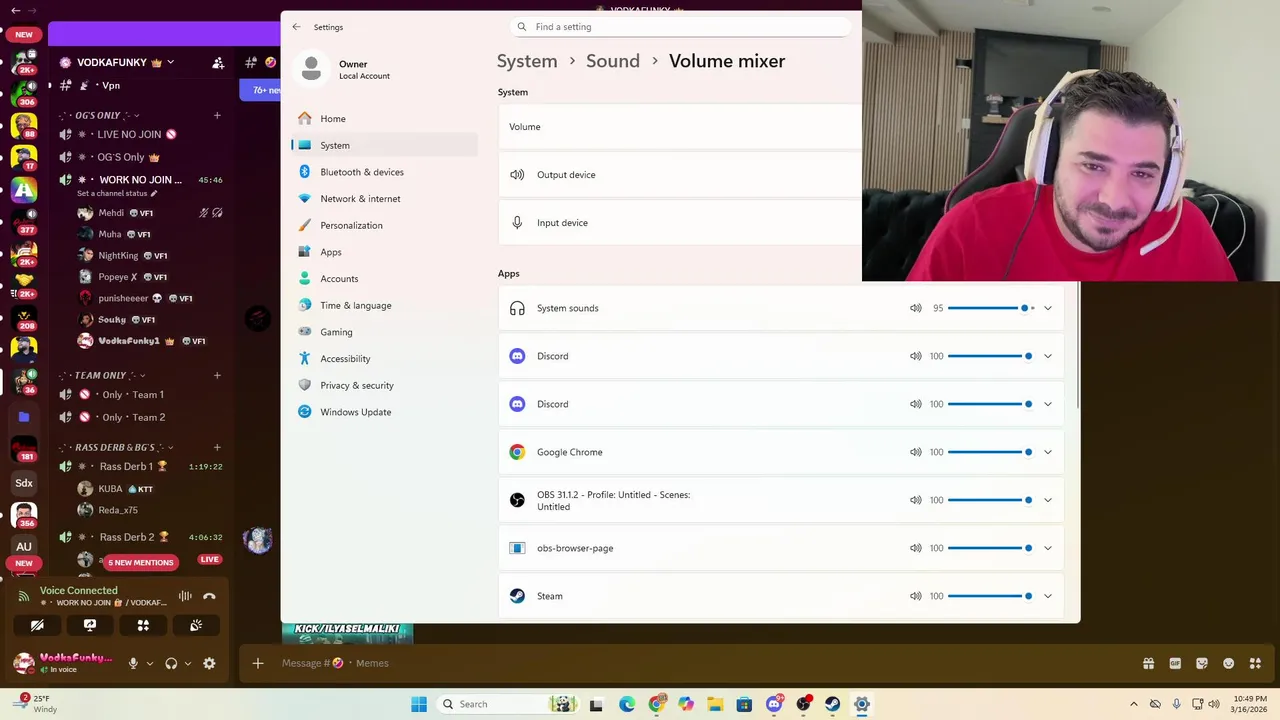Viewport: 1280px width, 720px height.
Task: Turn on camera in Discord voice panel
Action: (37, 625)
